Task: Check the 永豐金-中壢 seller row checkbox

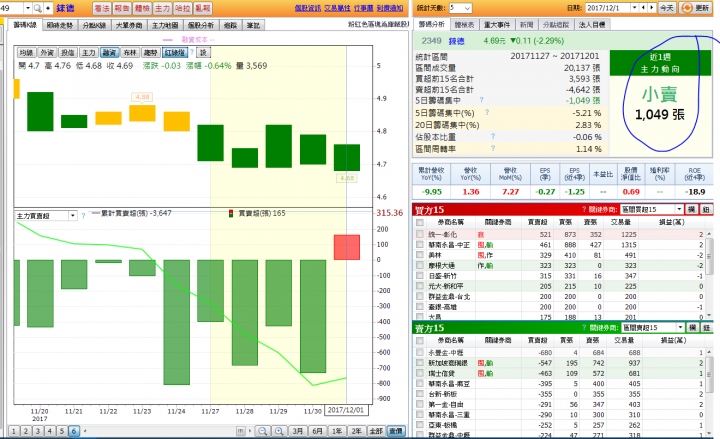Action: tap(419, 352)
